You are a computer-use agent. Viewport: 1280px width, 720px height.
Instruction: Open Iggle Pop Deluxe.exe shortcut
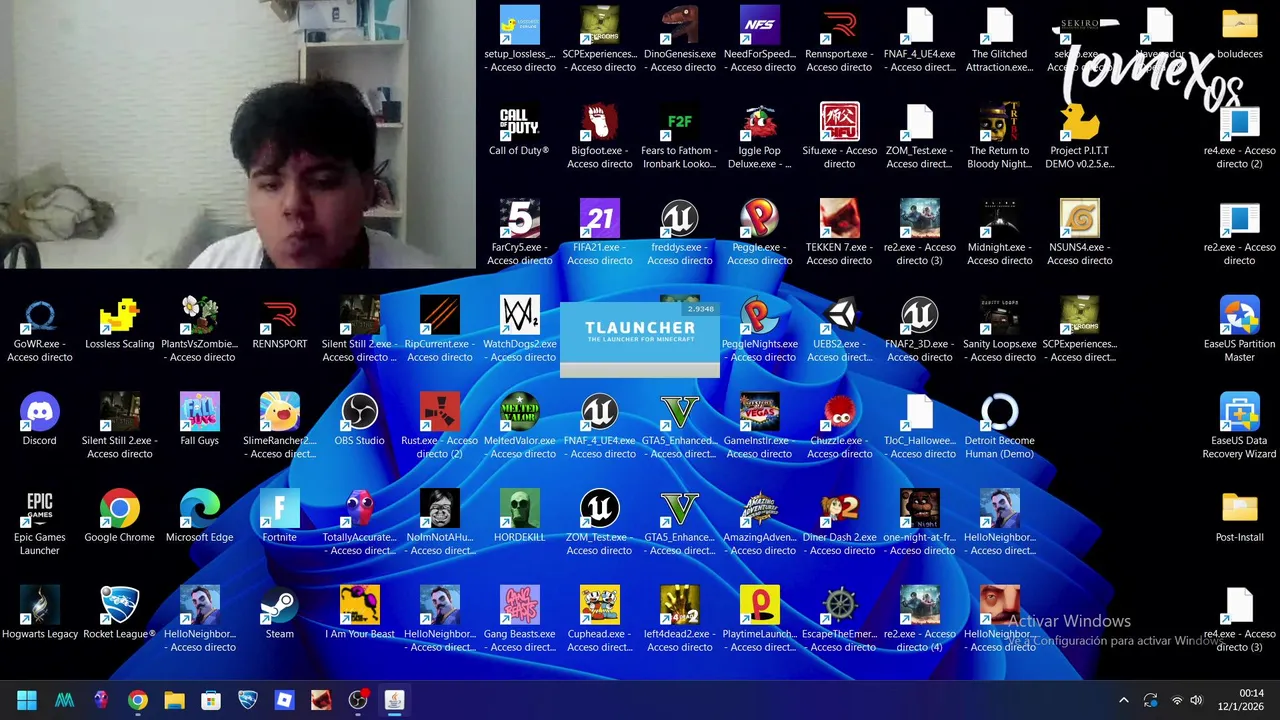coord(760,136)
